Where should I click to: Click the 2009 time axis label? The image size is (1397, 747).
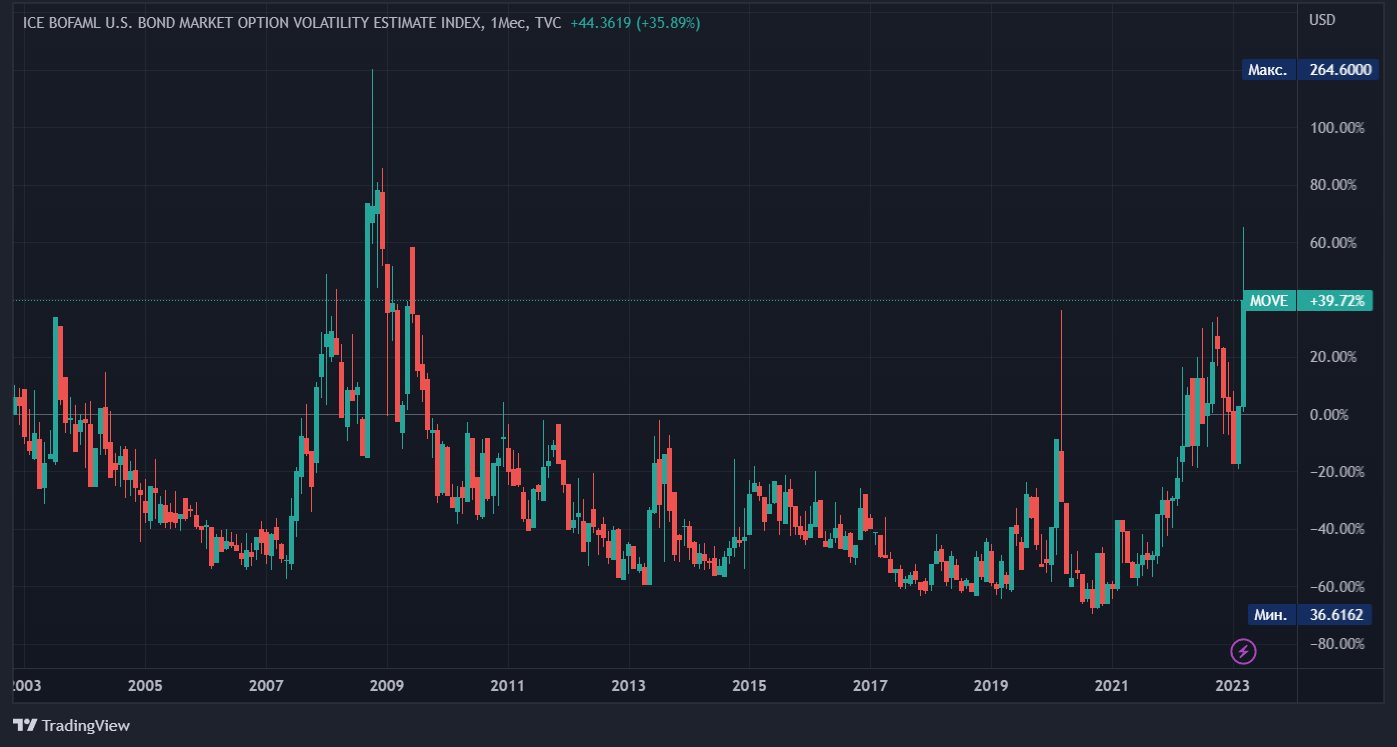click(386, 686)
